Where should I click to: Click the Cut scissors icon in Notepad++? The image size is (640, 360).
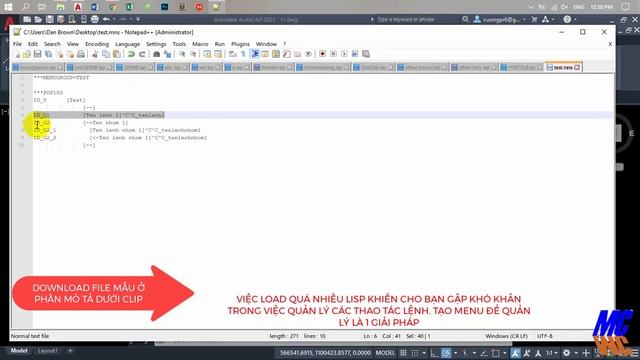click(95, 54)
